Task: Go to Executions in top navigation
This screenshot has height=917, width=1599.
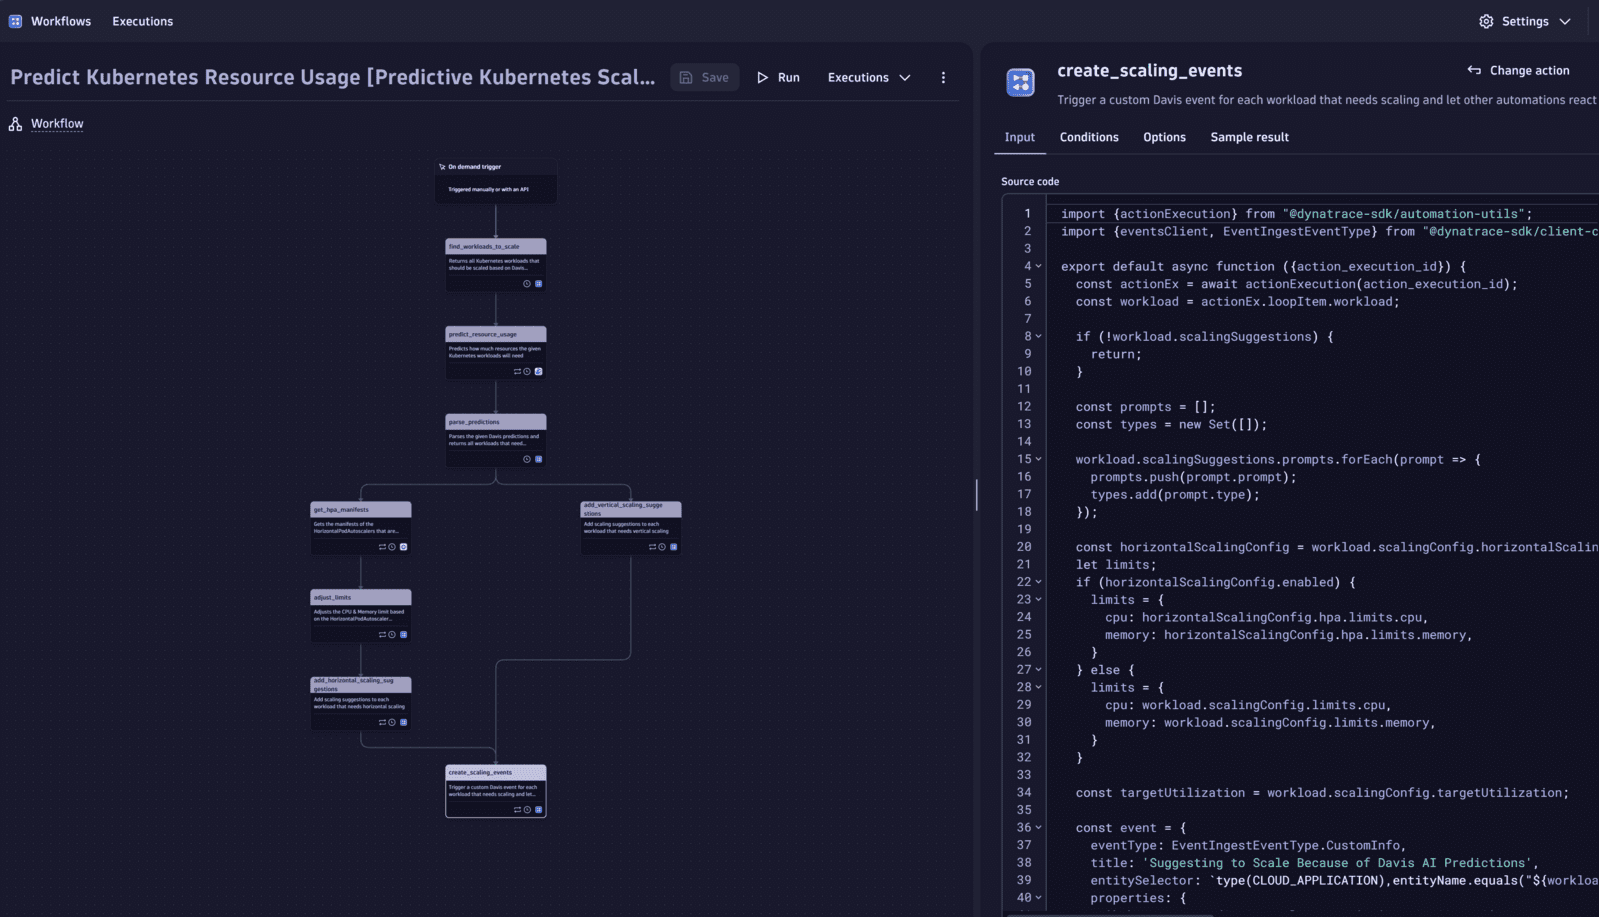Action: click(x=143, y=21)
